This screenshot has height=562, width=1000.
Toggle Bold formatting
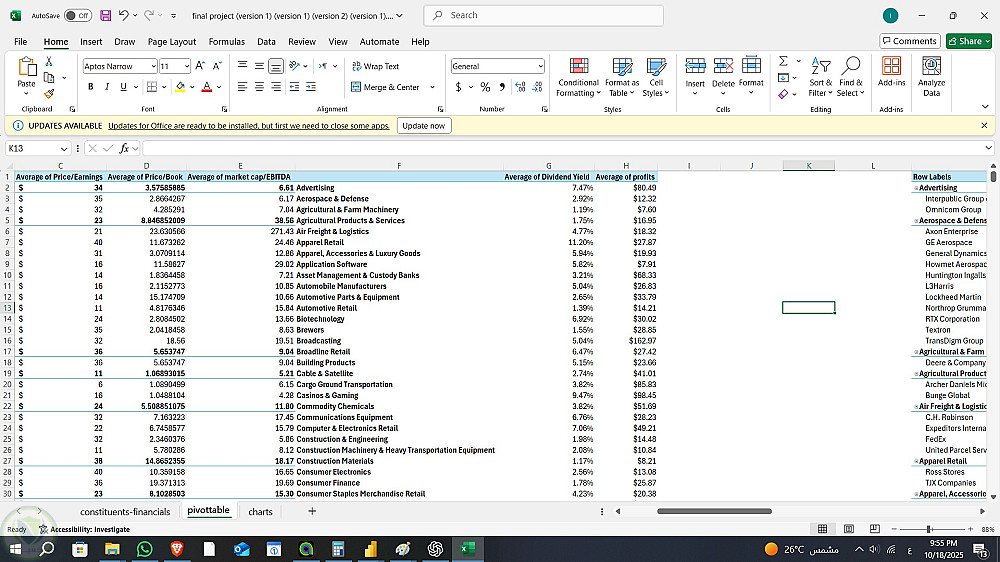(90, 87)
